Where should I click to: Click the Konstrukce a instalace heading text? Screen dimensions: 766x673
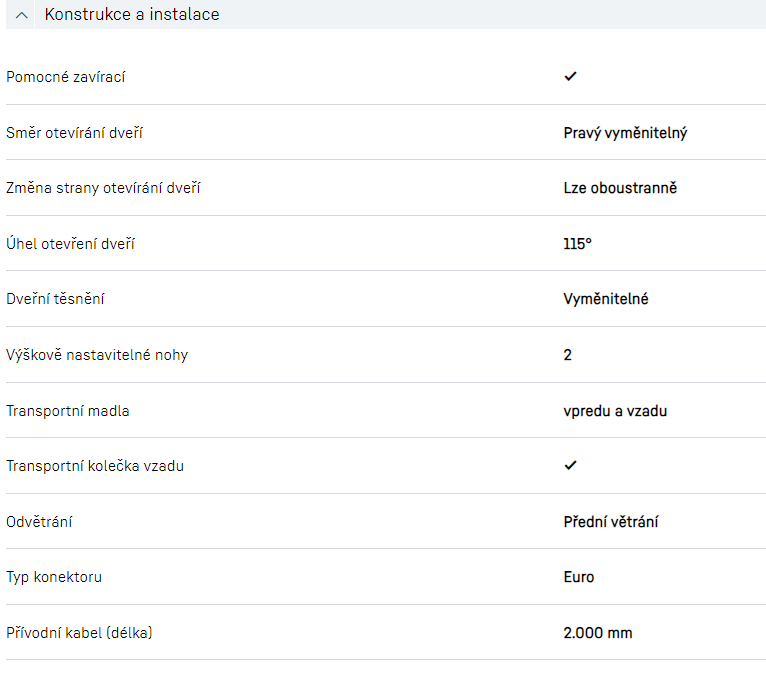click(131, 15)
